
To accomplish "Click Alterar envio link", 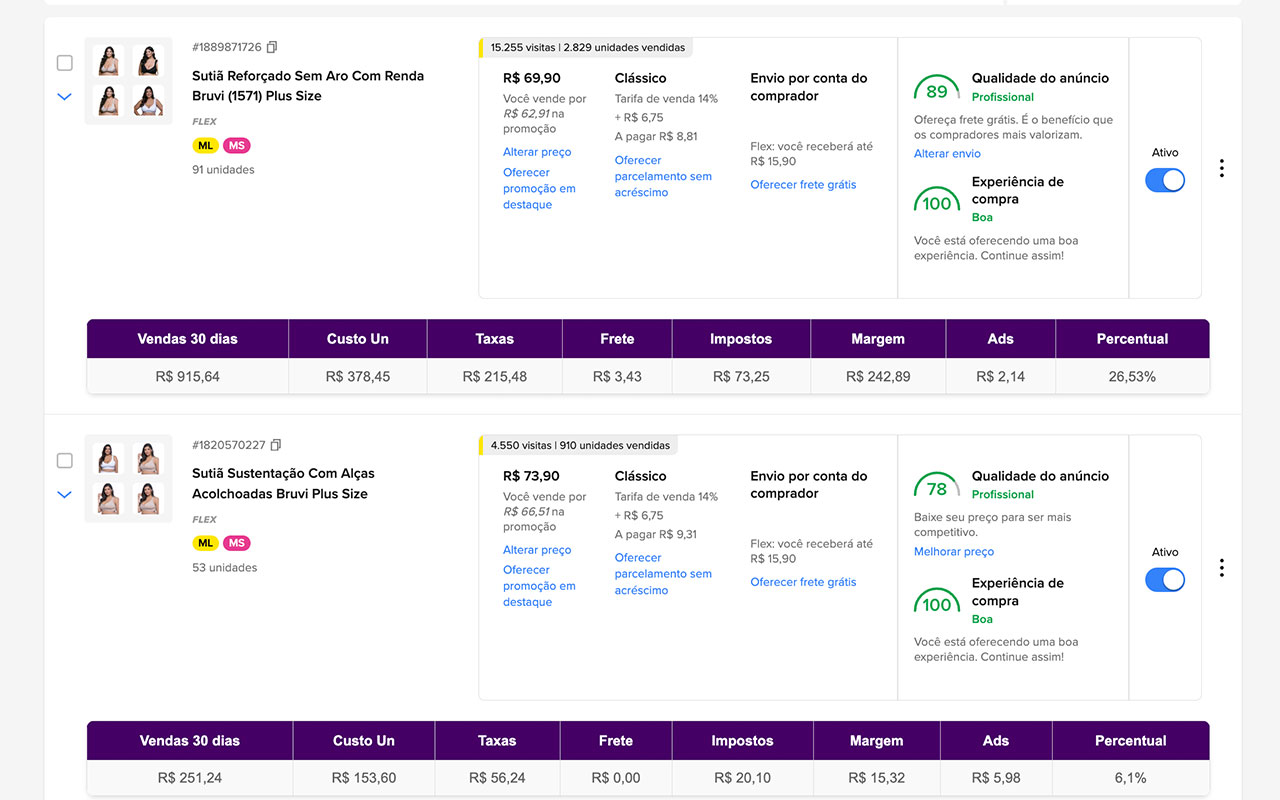I will [x=947, y=154].
